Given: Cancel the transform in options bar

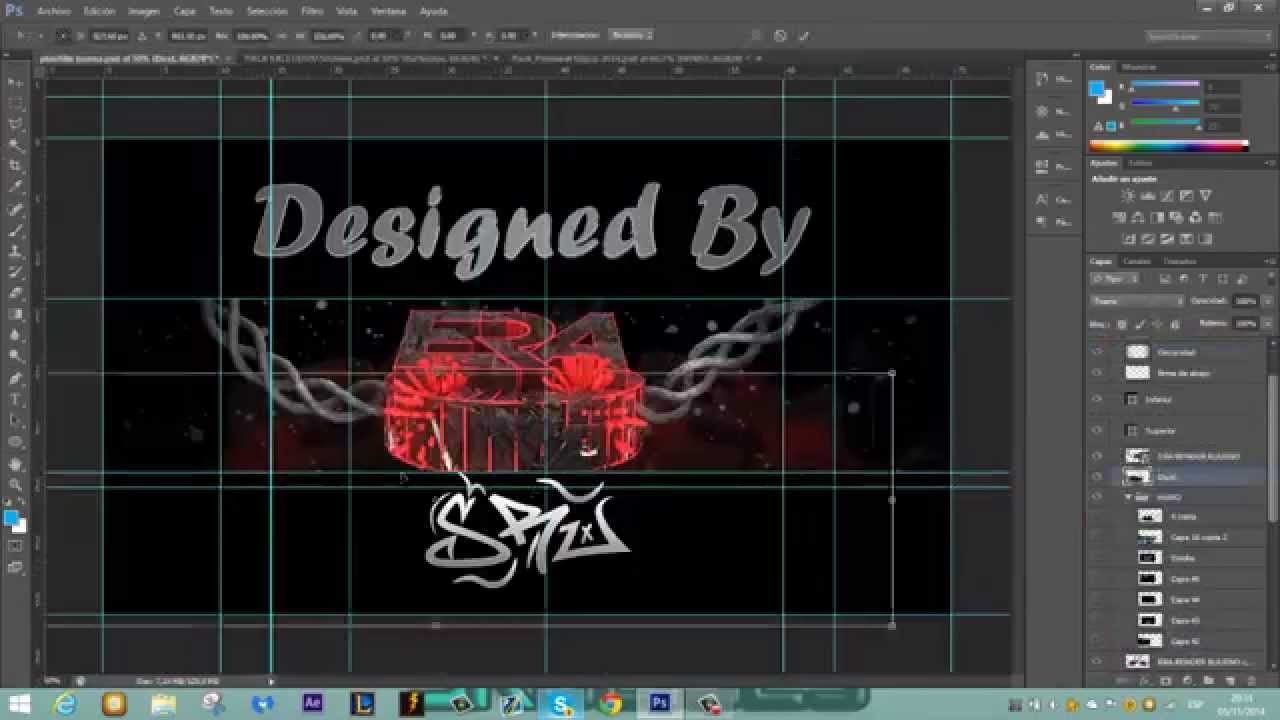Looking at the screenshot, I should pos(780,35).
